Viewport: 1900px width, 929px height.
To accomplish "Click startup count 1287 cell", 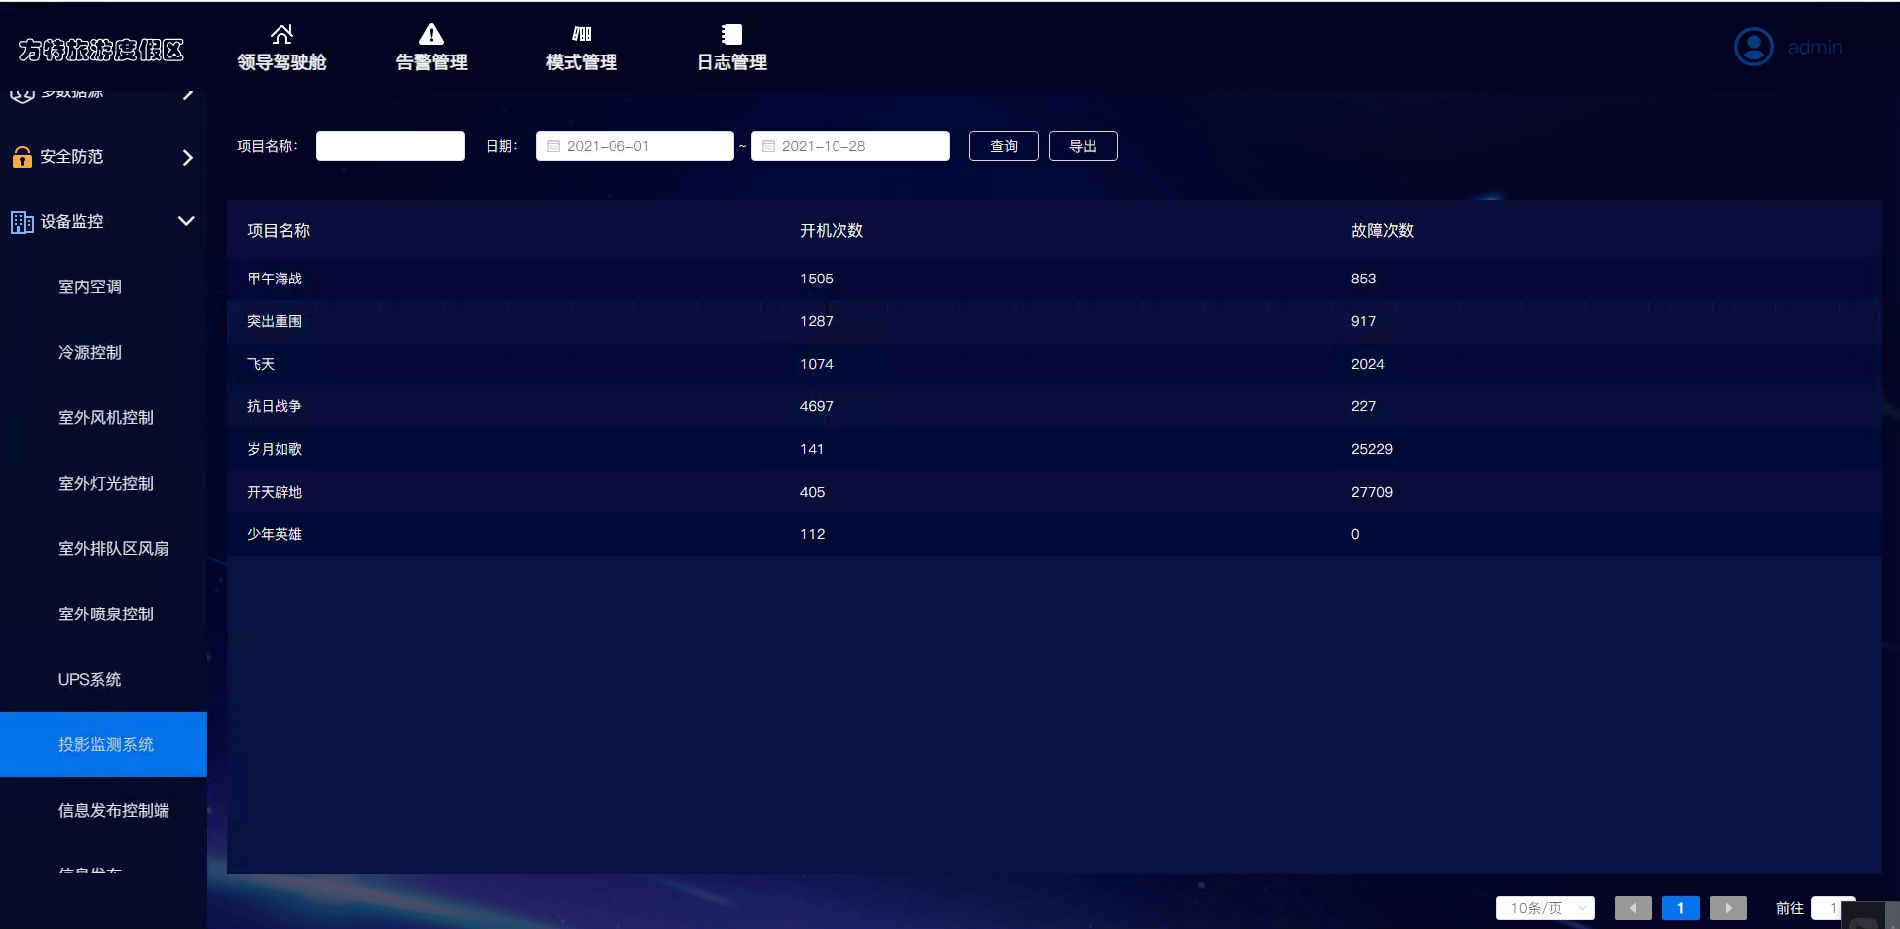I will [817, 322].
